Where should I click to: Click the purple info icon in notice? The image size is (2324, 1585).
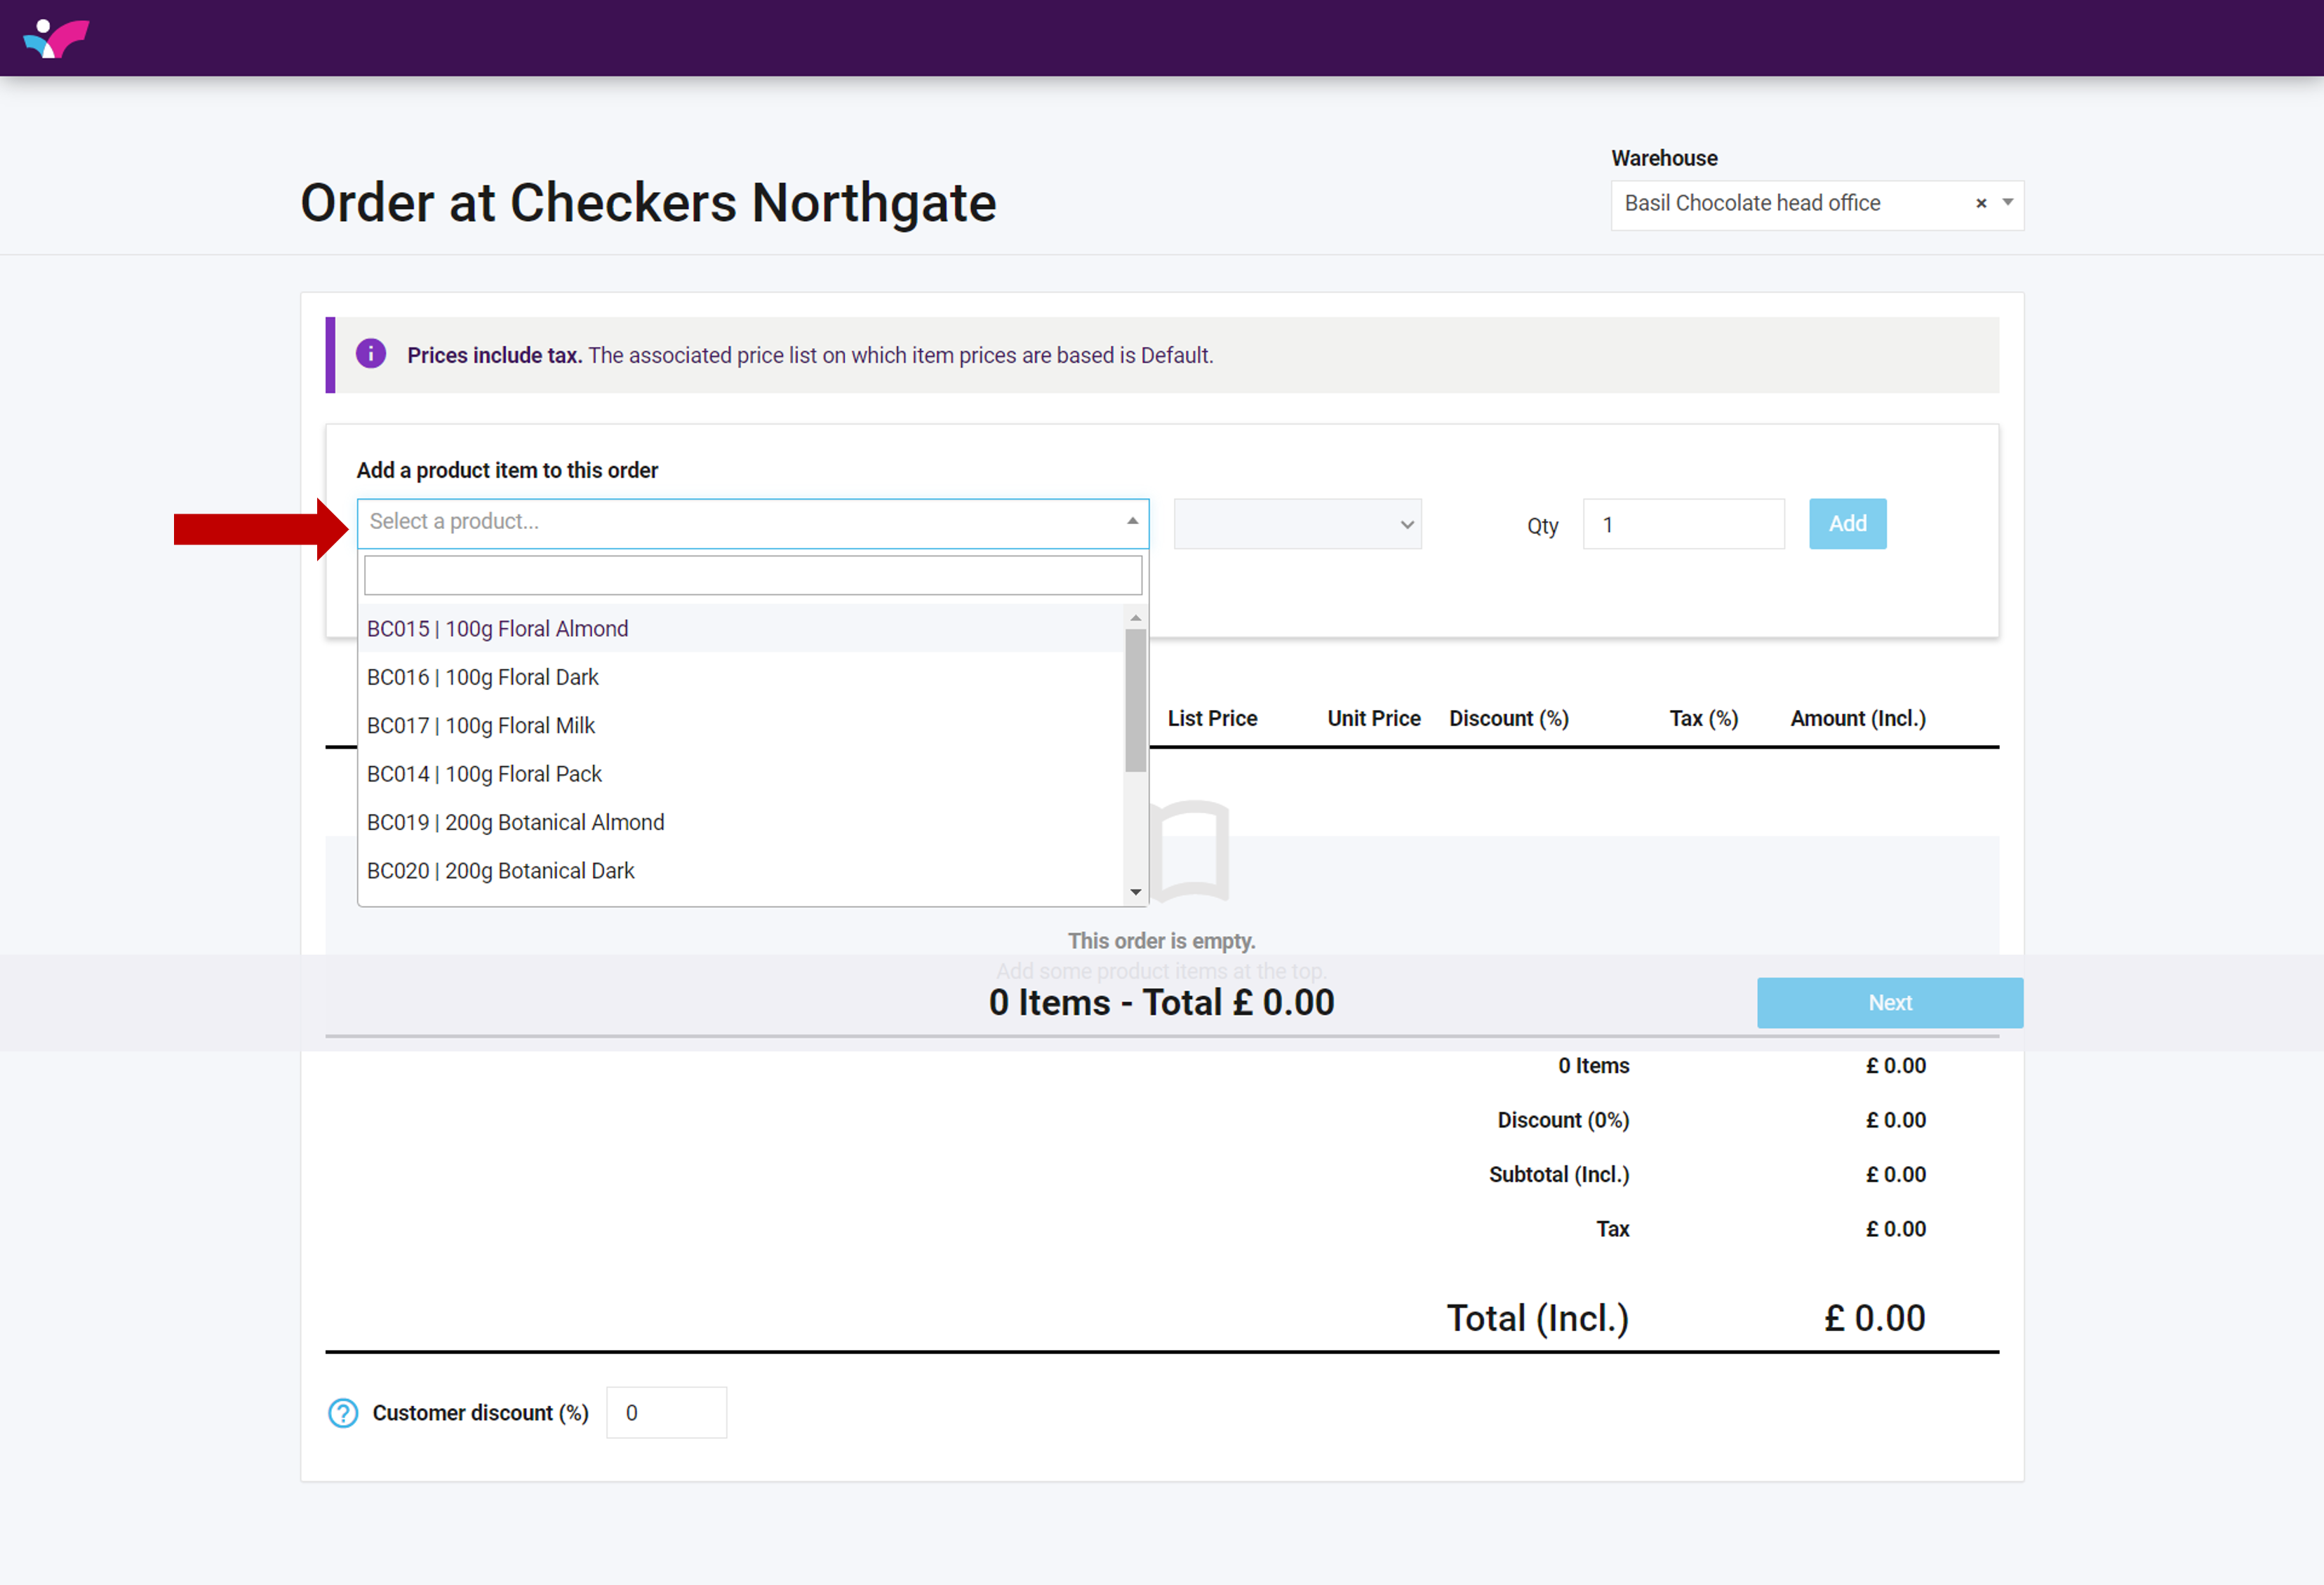pos(371,354)
